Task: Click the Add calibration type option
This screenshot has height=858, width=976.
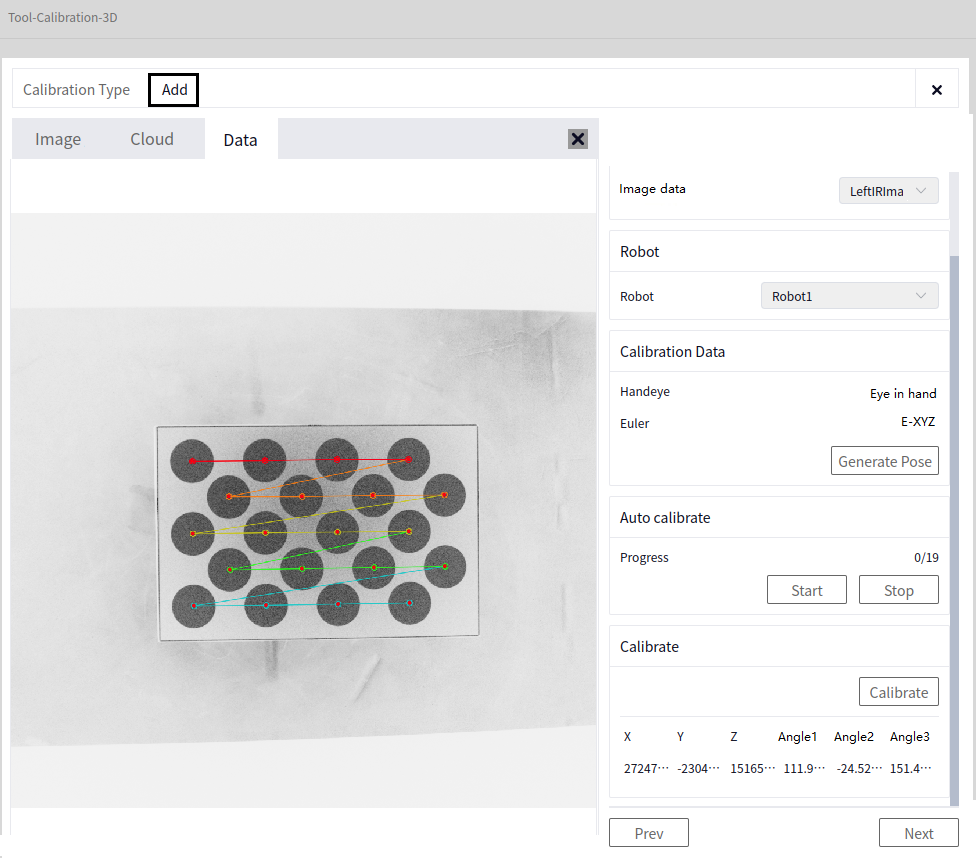Action: (x=174, y=90)
